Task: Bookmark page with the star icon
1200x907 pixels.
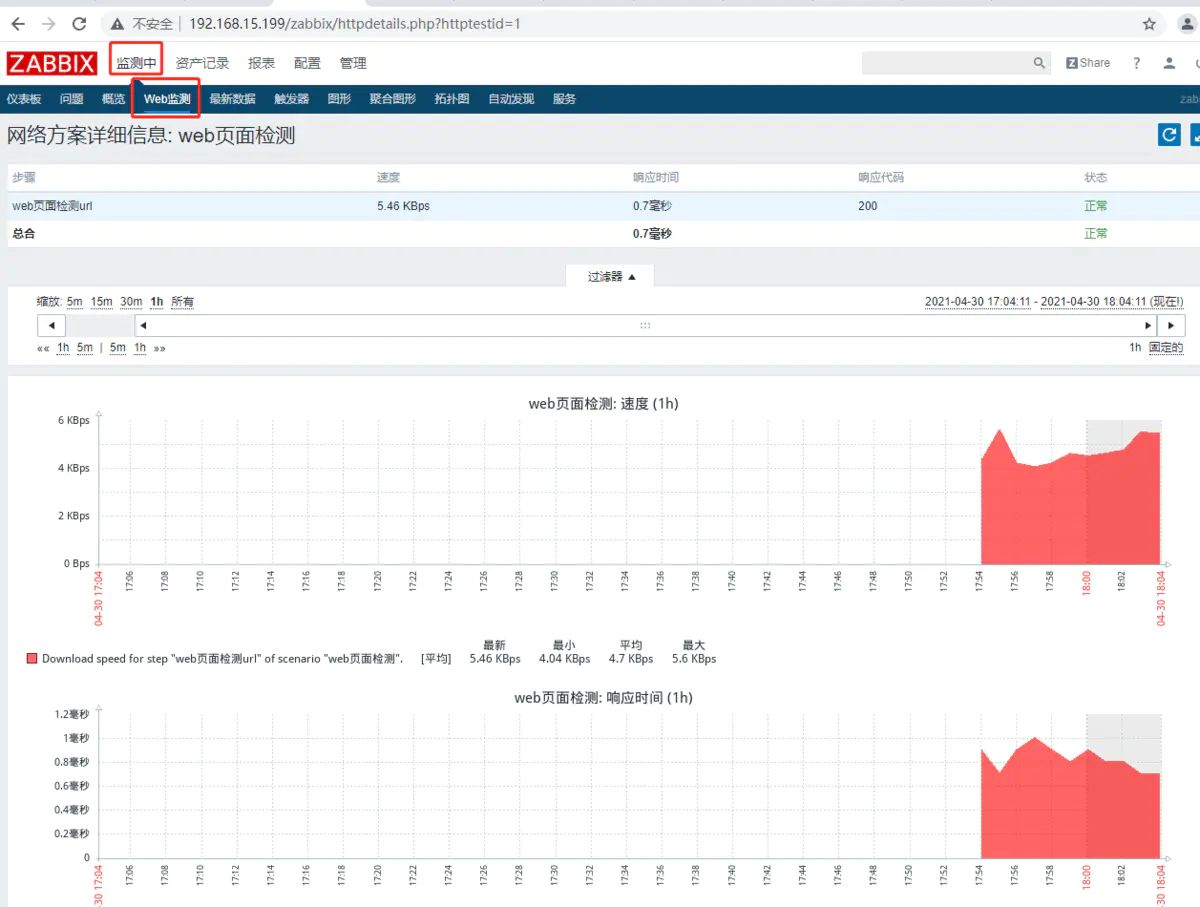Action: [1150, 23]
